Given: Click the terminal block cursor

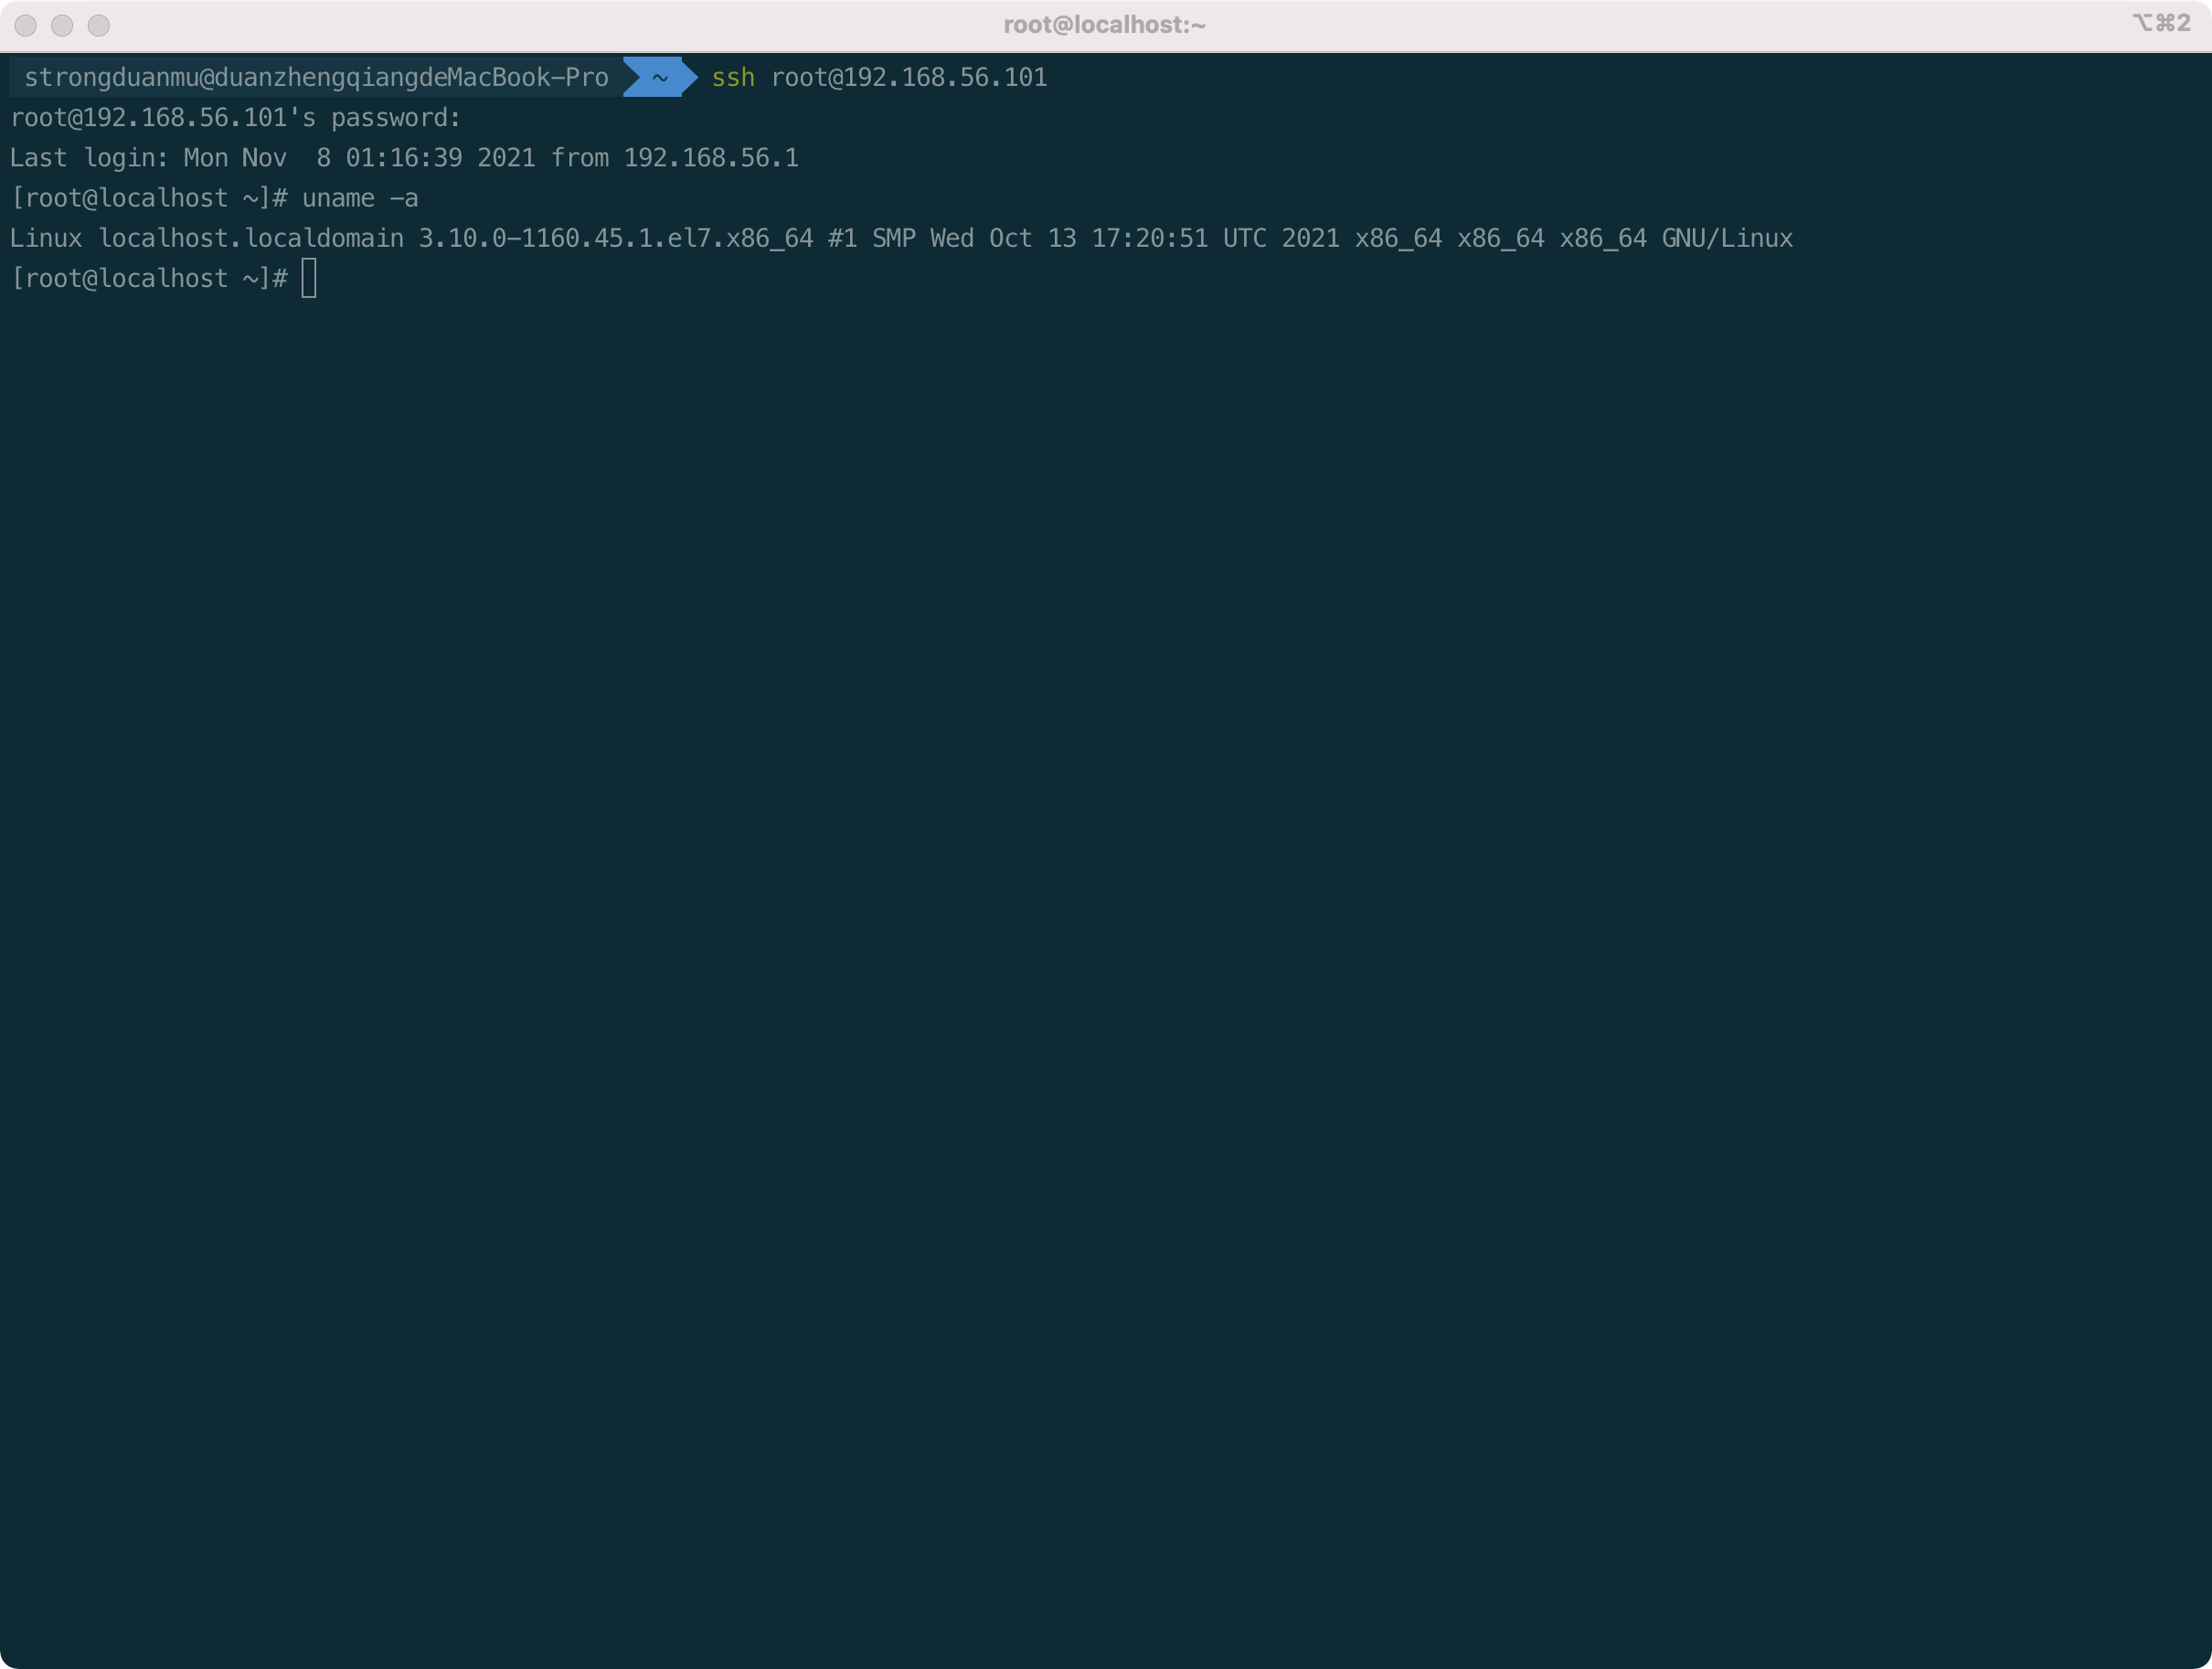Looking at the screenshot, I should (309, 278).
